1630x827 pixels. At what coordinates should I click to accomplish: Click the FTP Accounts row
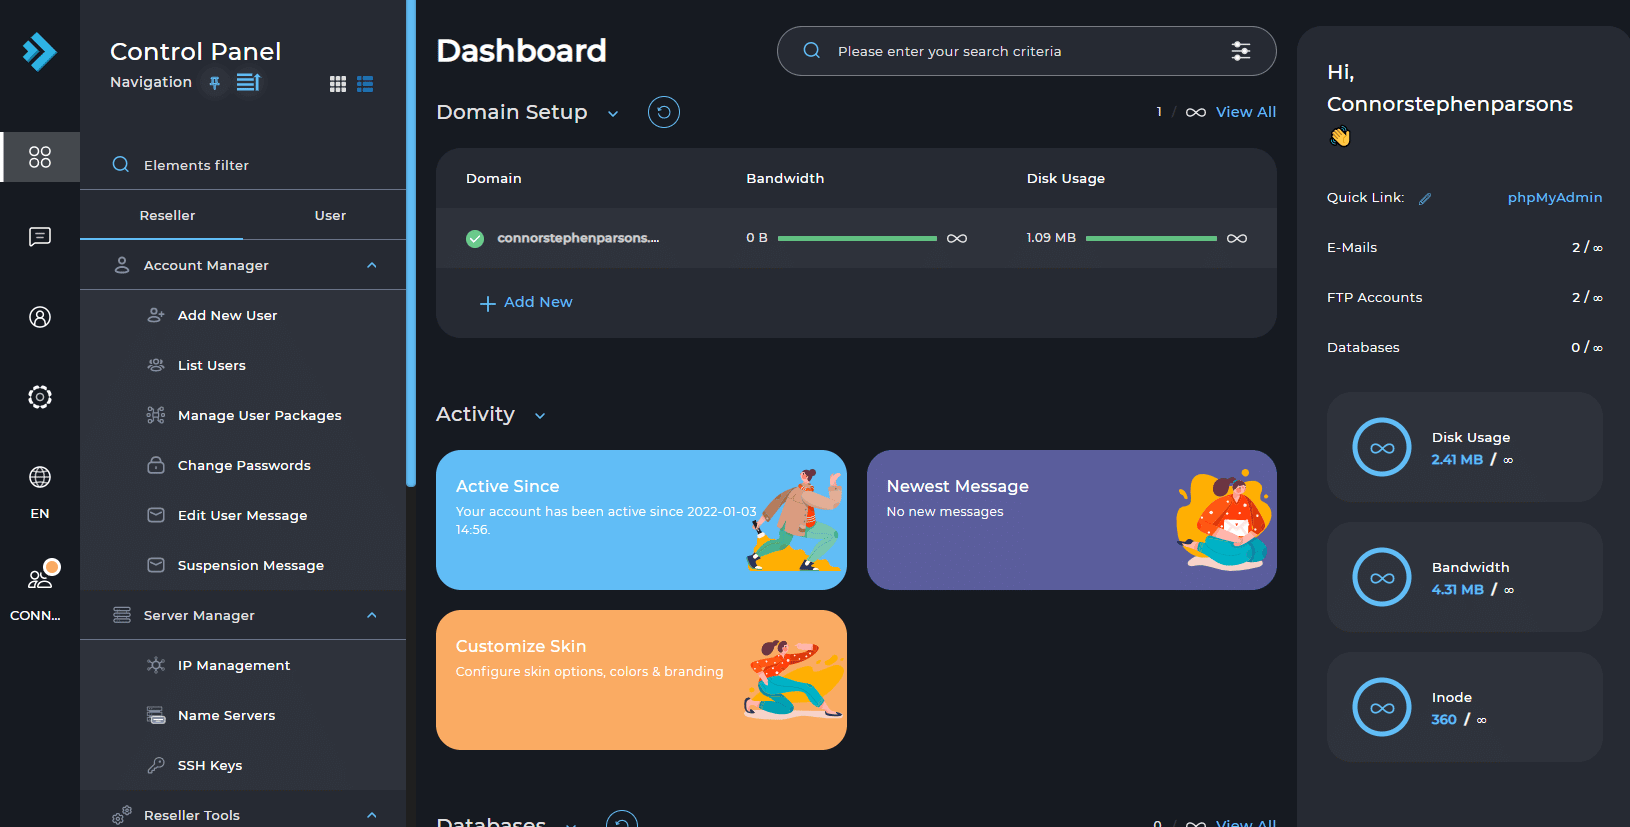[1465, 297]
